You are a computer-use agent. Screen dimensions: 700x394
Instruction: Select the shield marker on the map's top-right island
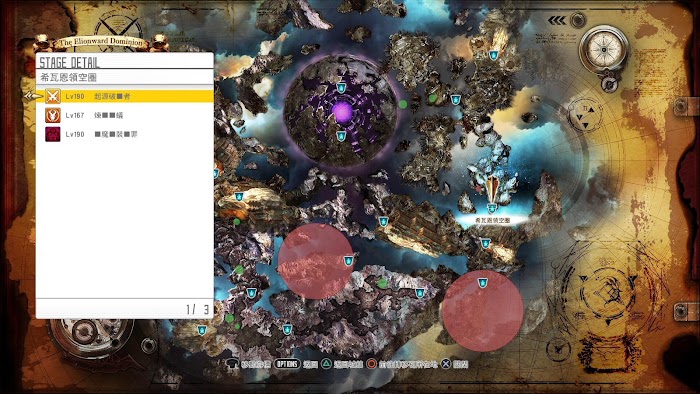click(x=494, y=55)
